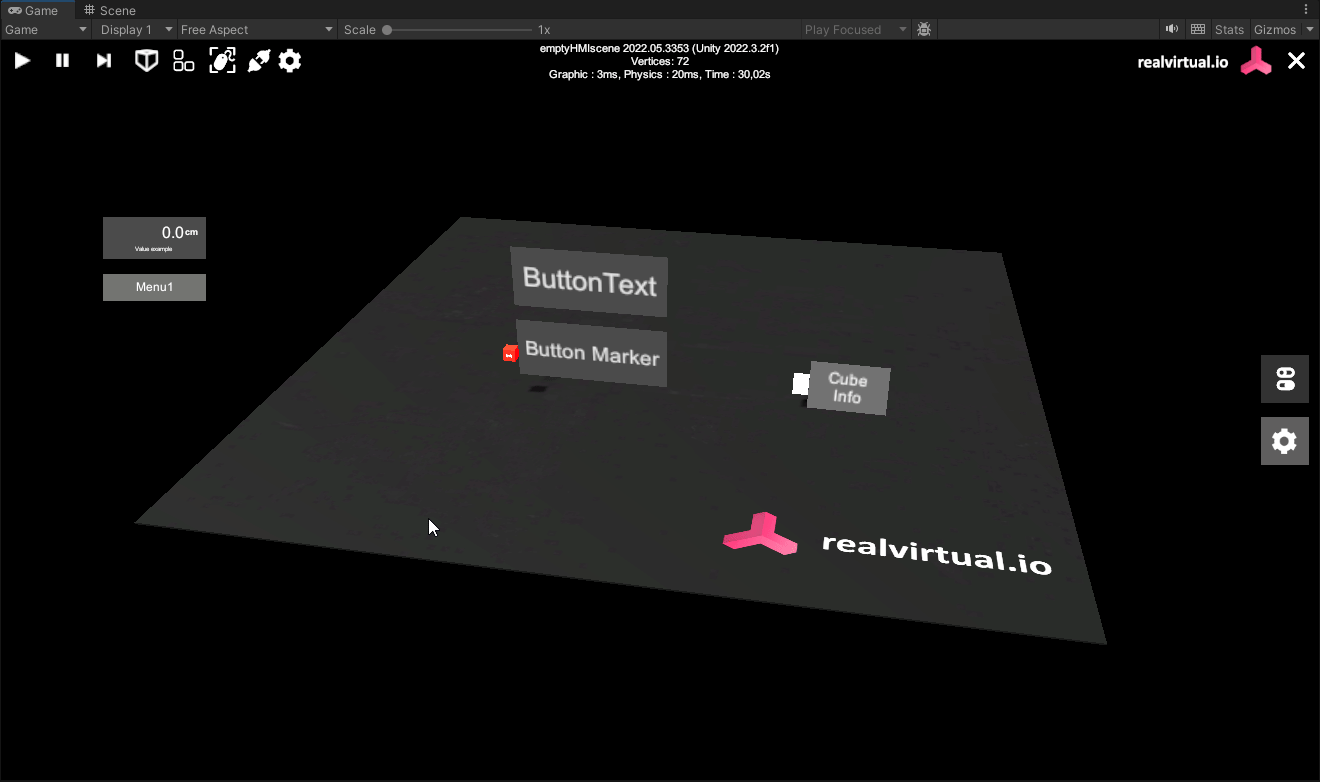Expand the Gizmos dropdown arrow

1310,30
